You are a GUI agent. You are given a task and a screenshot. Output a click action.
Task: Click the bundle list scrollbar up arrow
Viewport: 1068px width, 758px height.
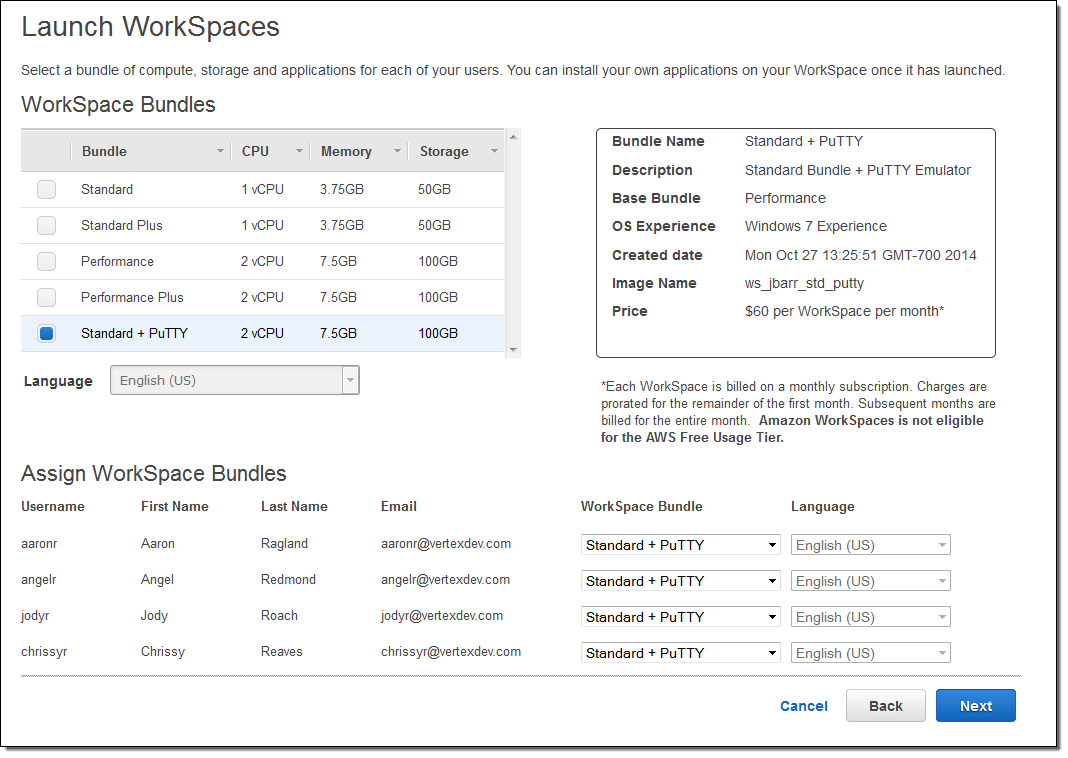pos(514,137)
